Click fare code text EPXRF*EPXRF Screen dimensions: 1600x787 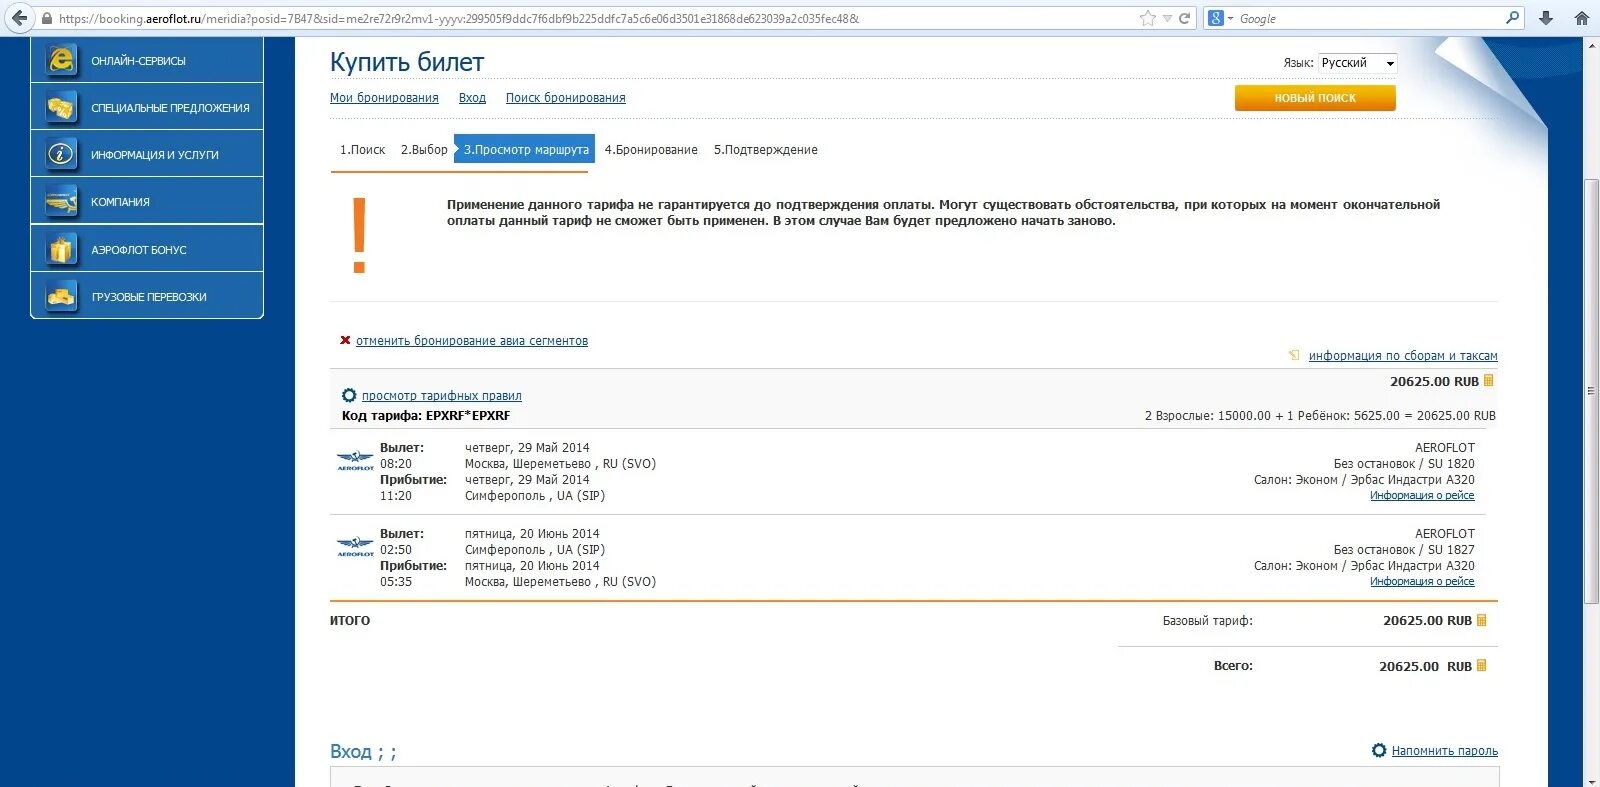click(x=468, y=416)
